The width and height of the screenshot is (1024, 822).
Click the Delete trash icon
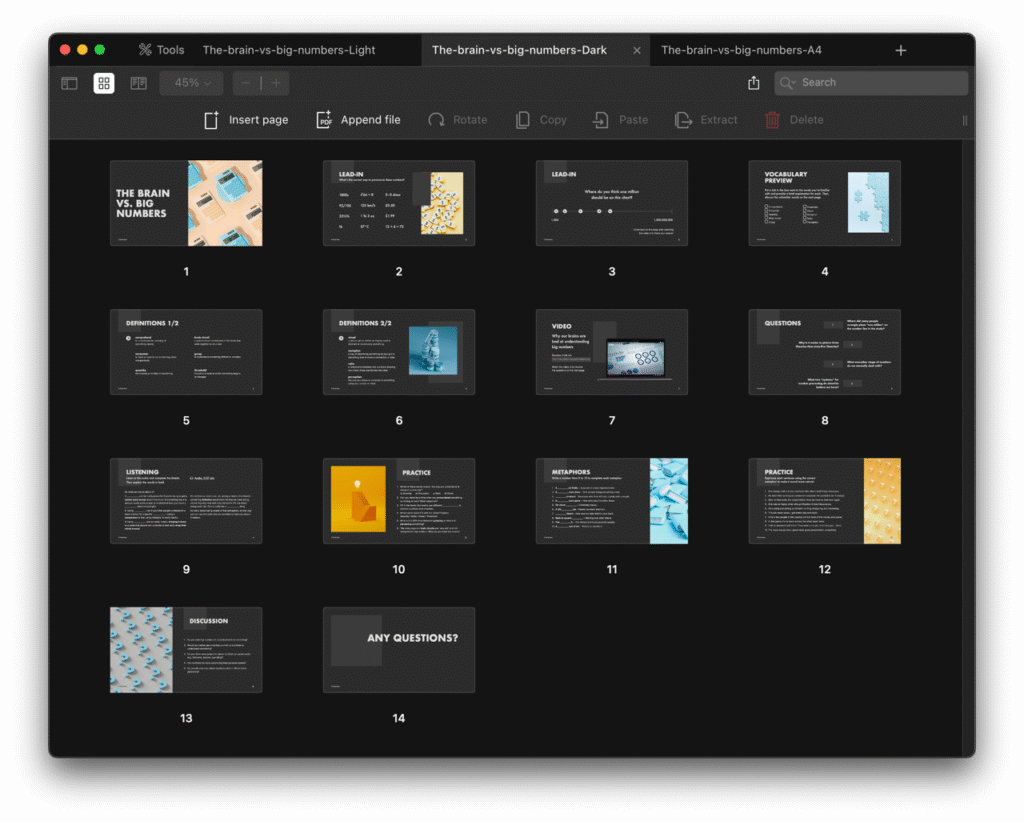(772, 120)
